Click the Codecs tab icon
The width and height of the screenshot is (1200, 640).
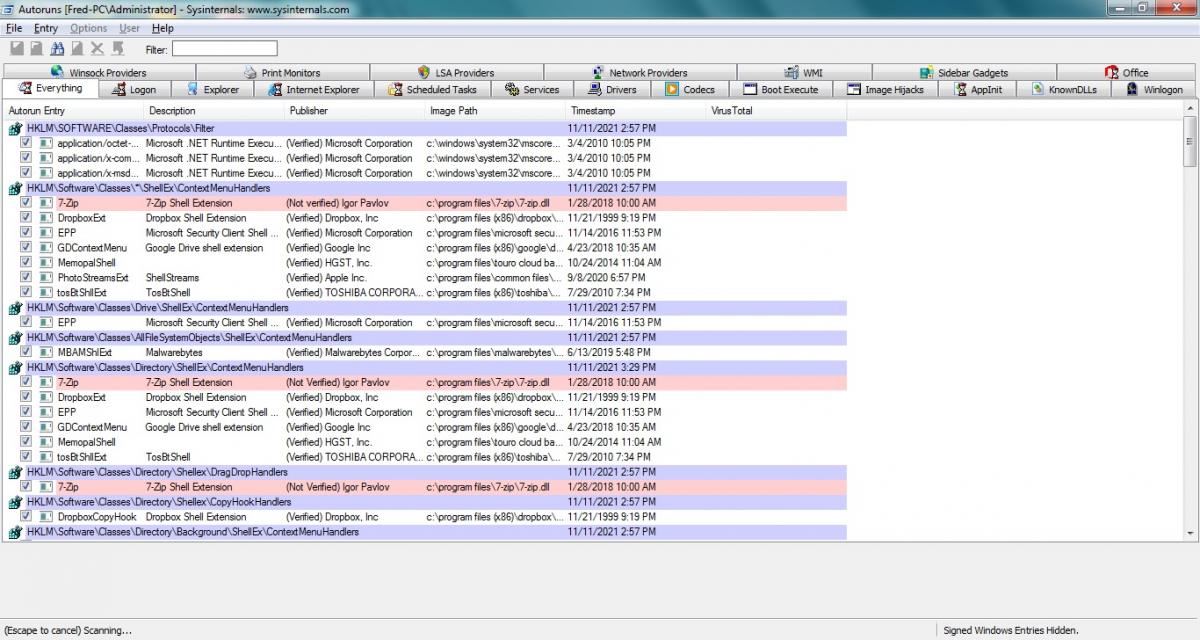(672, 89)
